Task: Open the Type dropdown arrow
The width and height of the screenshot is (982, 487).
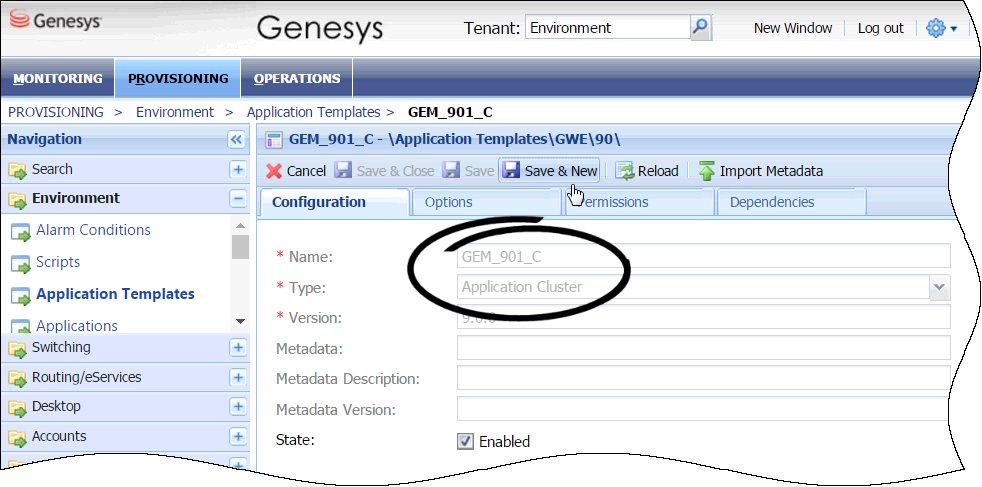Action: tap(939, 287)
